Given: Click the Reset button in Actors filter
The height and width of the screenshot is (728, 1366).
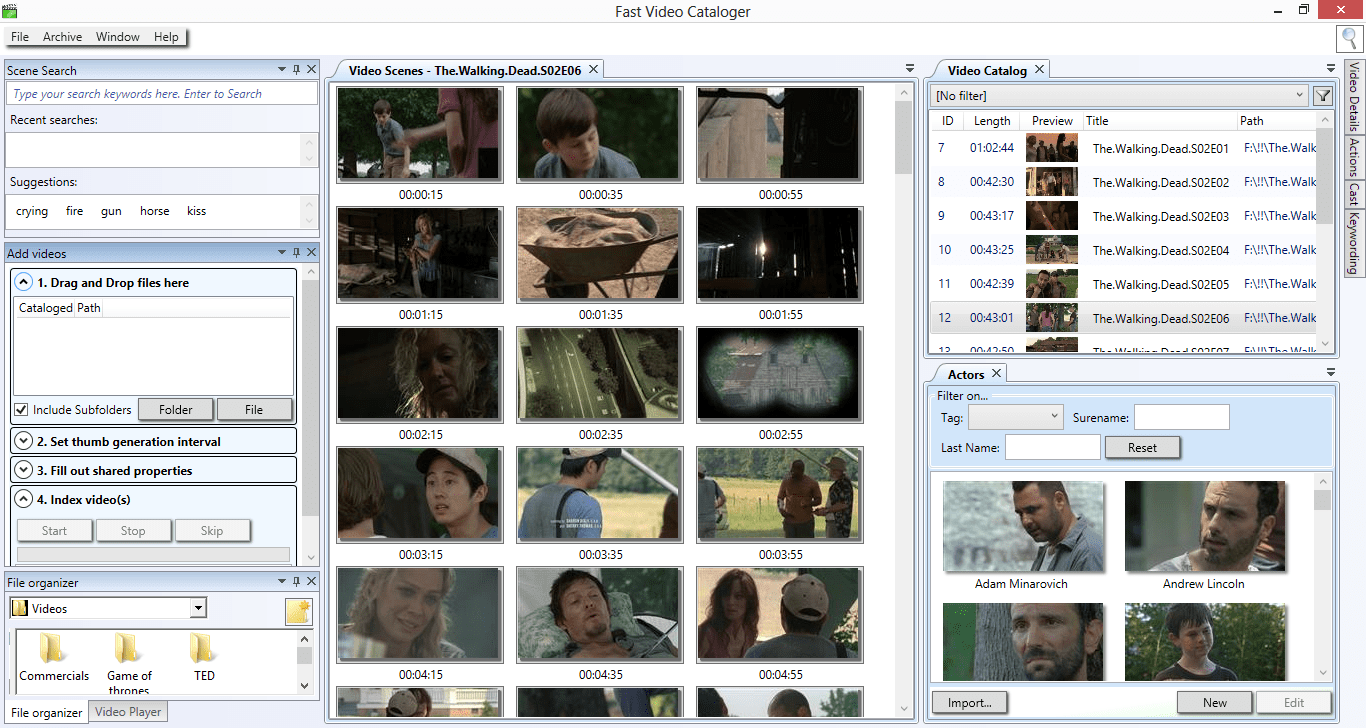Looking at the screenshot, I should point(1142,448).
